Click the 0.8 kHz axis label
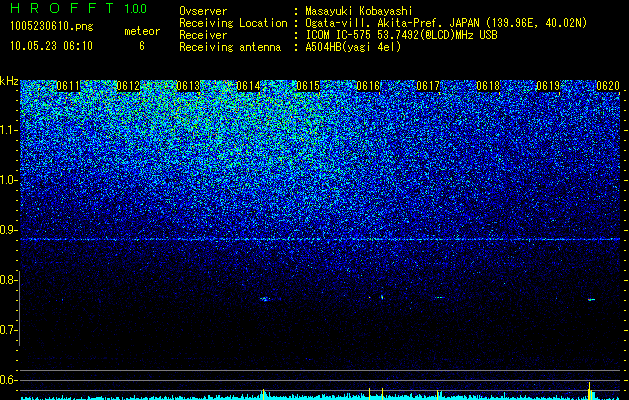This screenshot has width=629, height=400. [x=9, y=280]
